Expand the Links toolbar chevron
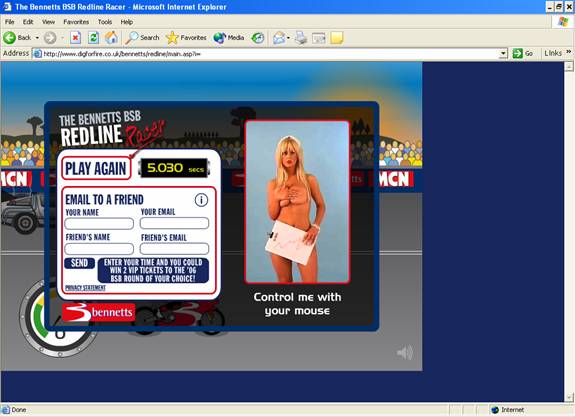Screen dimensions: 575x417 [568, 52]
